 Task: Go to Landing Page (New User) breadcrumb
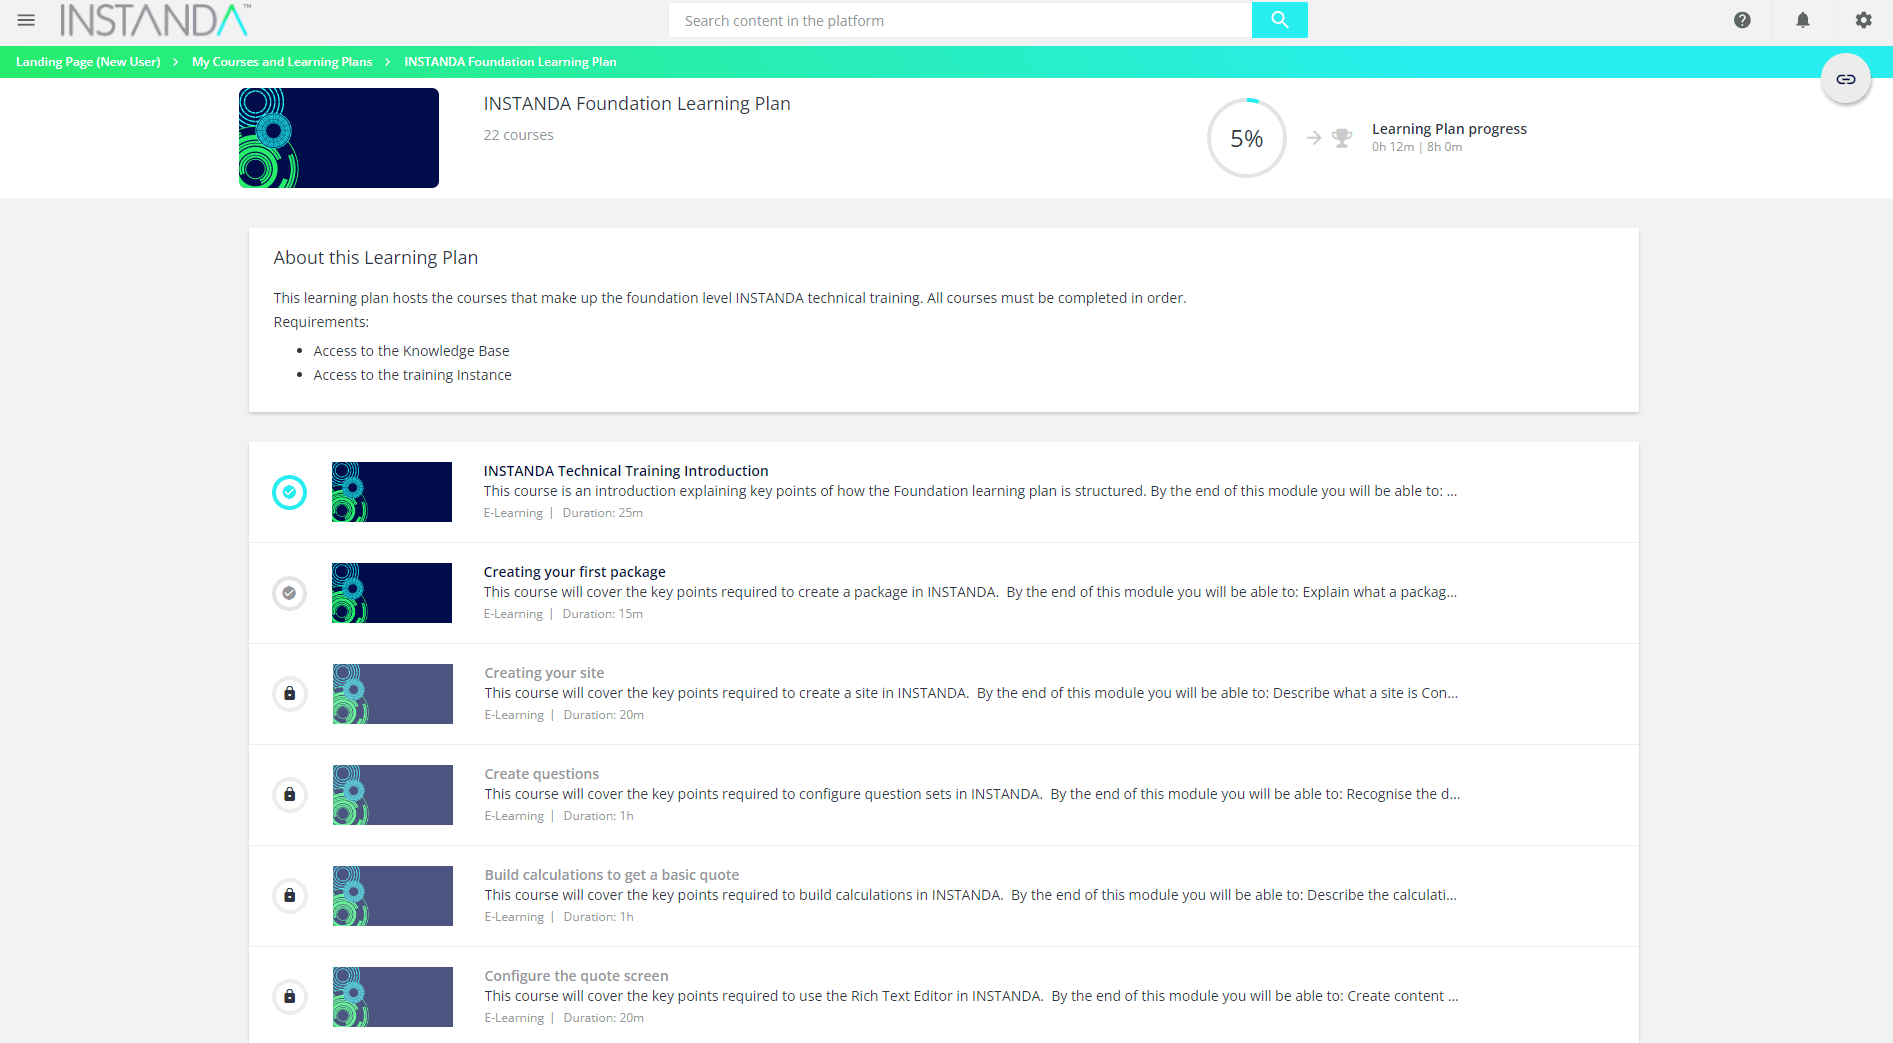tap(88, 62)
